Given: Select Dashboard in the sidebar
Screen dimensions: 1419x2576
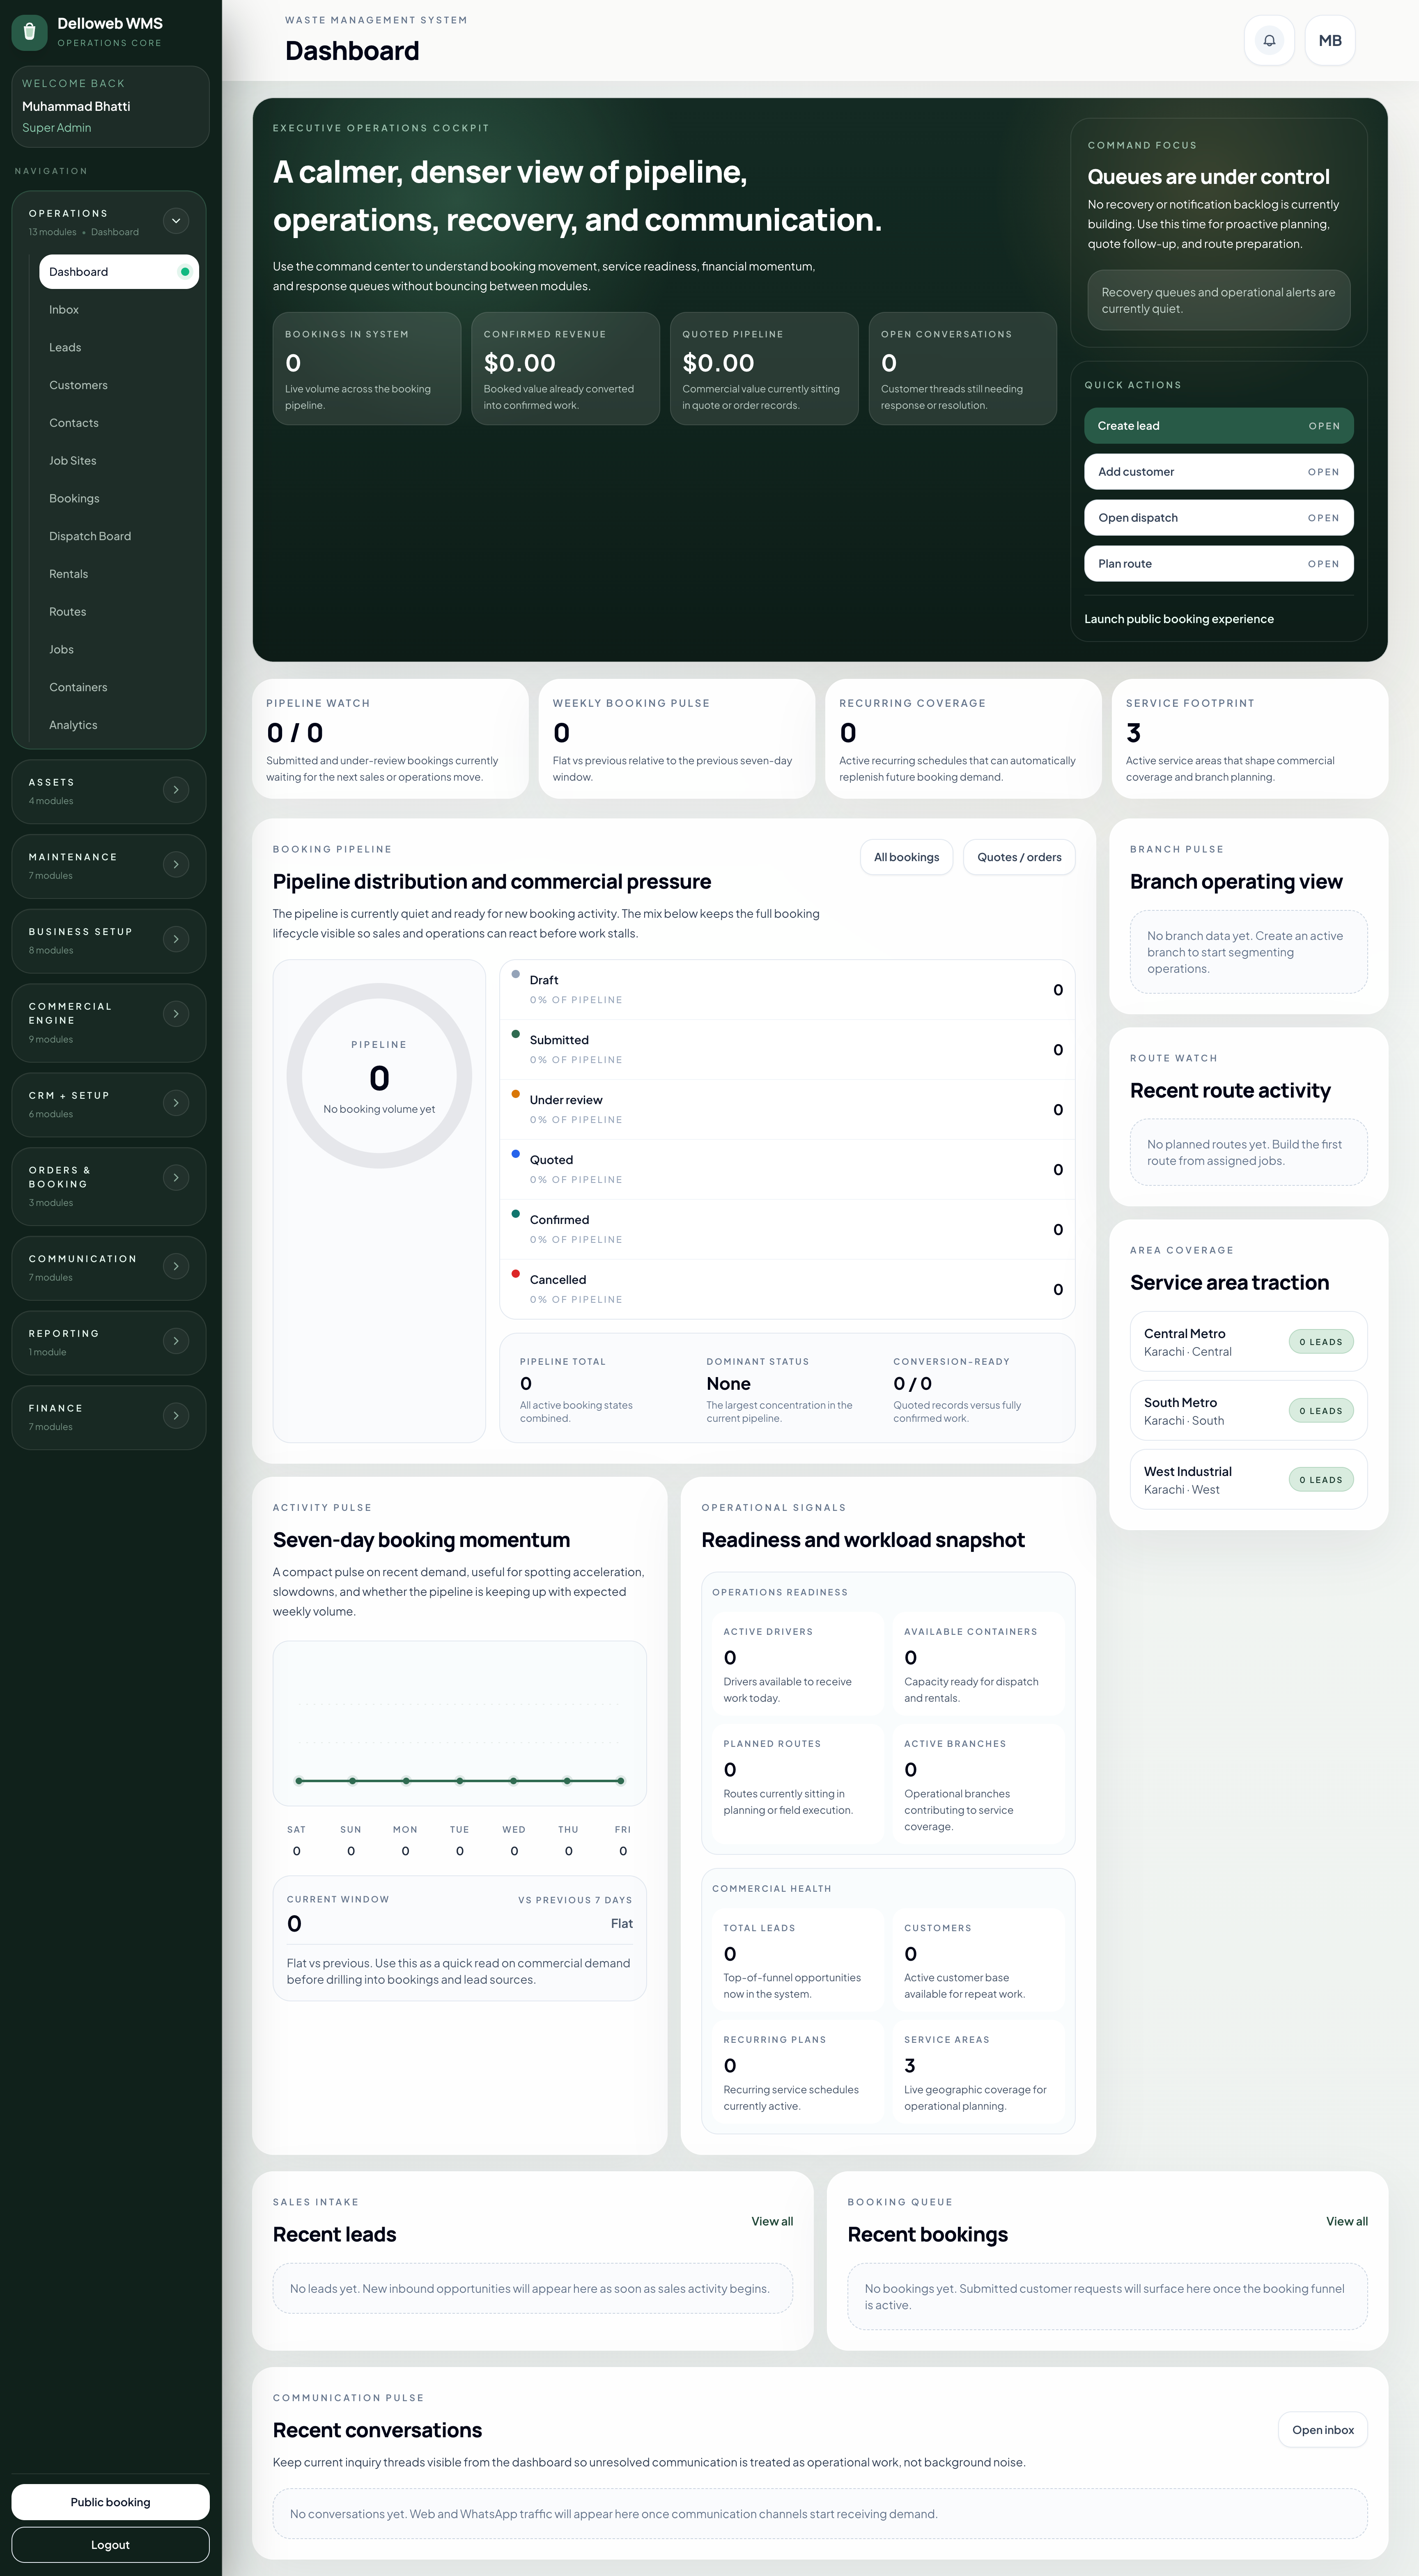Looking at the screenshot, I should coord(119,272).
